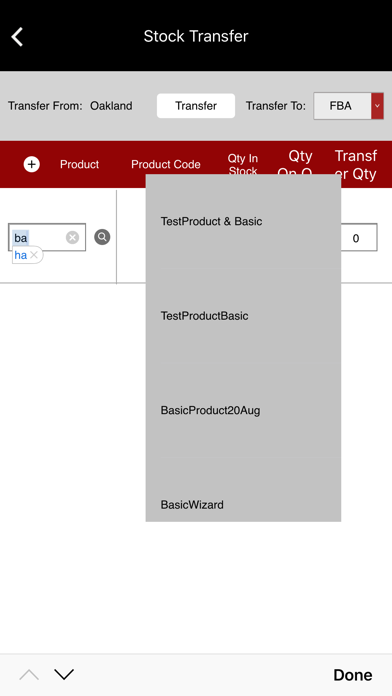Click the Product column header

(79, 164)
